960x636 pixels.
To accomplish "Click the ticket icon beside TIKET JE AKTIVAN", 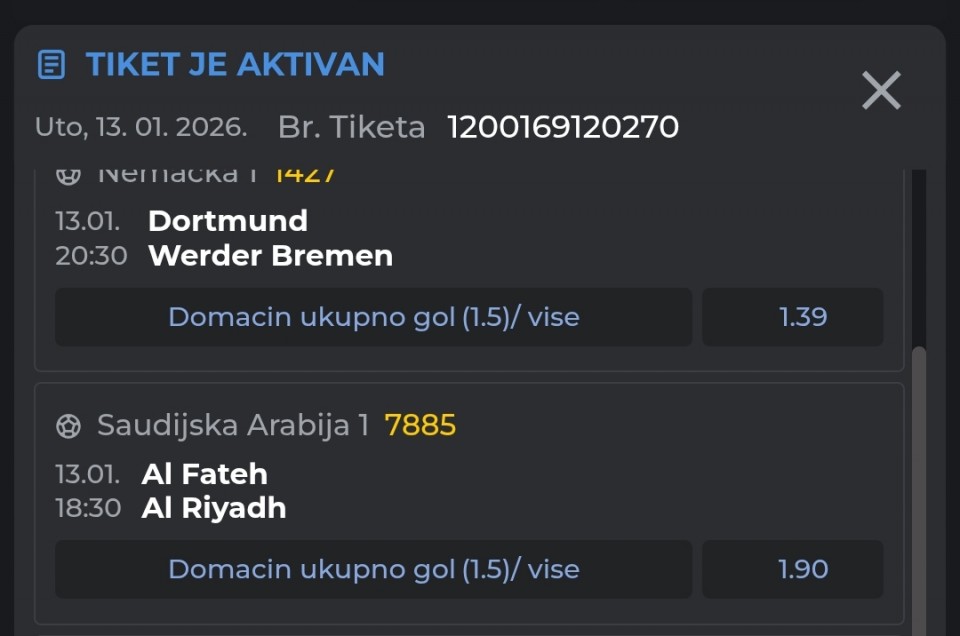I will (51, 65).
